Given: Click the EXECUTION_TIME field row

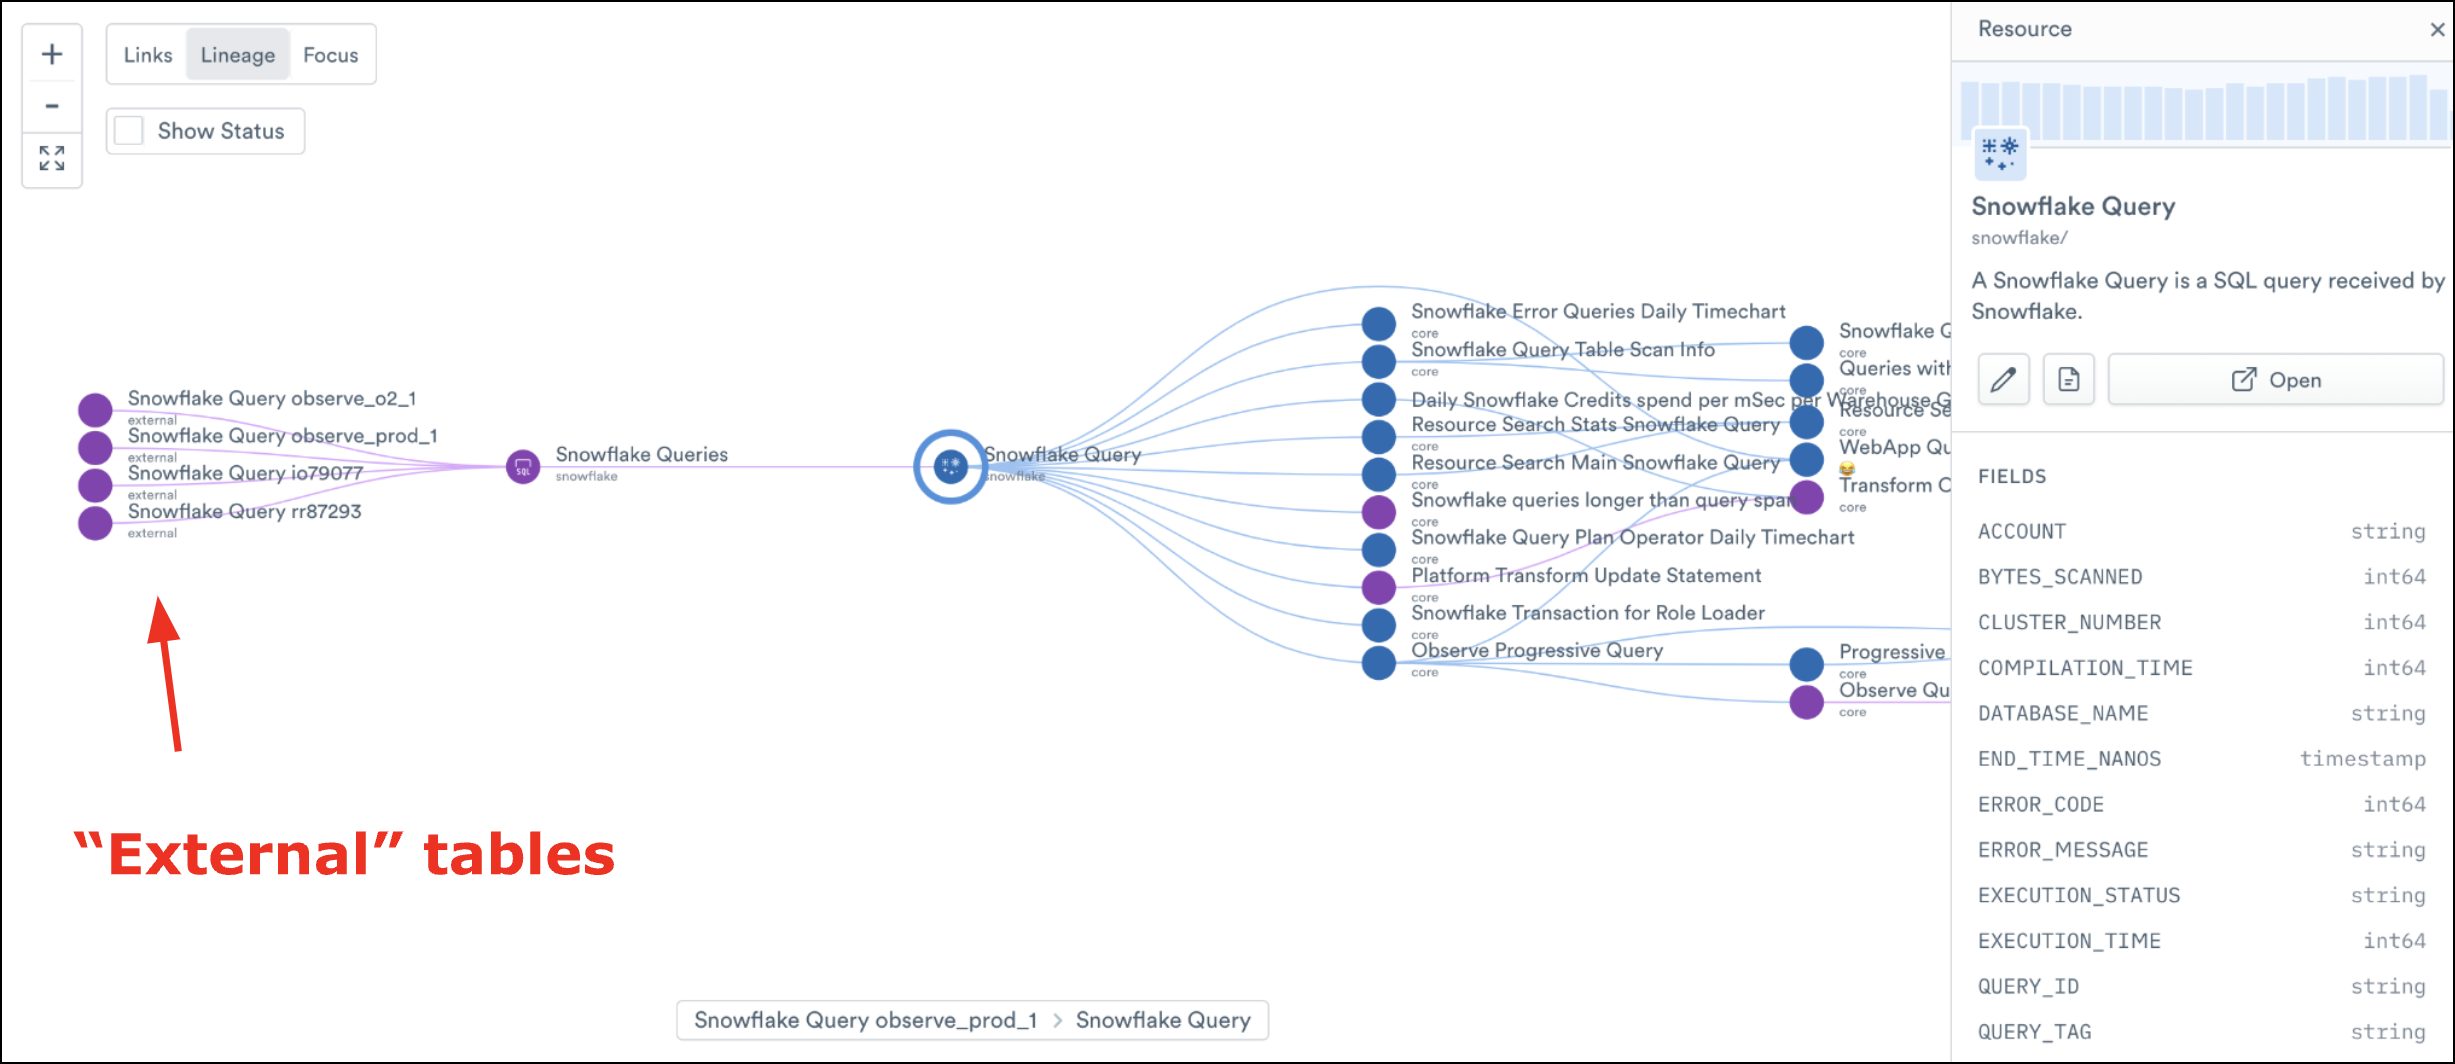Looking at the screenshot, I should click(2202, 941).
